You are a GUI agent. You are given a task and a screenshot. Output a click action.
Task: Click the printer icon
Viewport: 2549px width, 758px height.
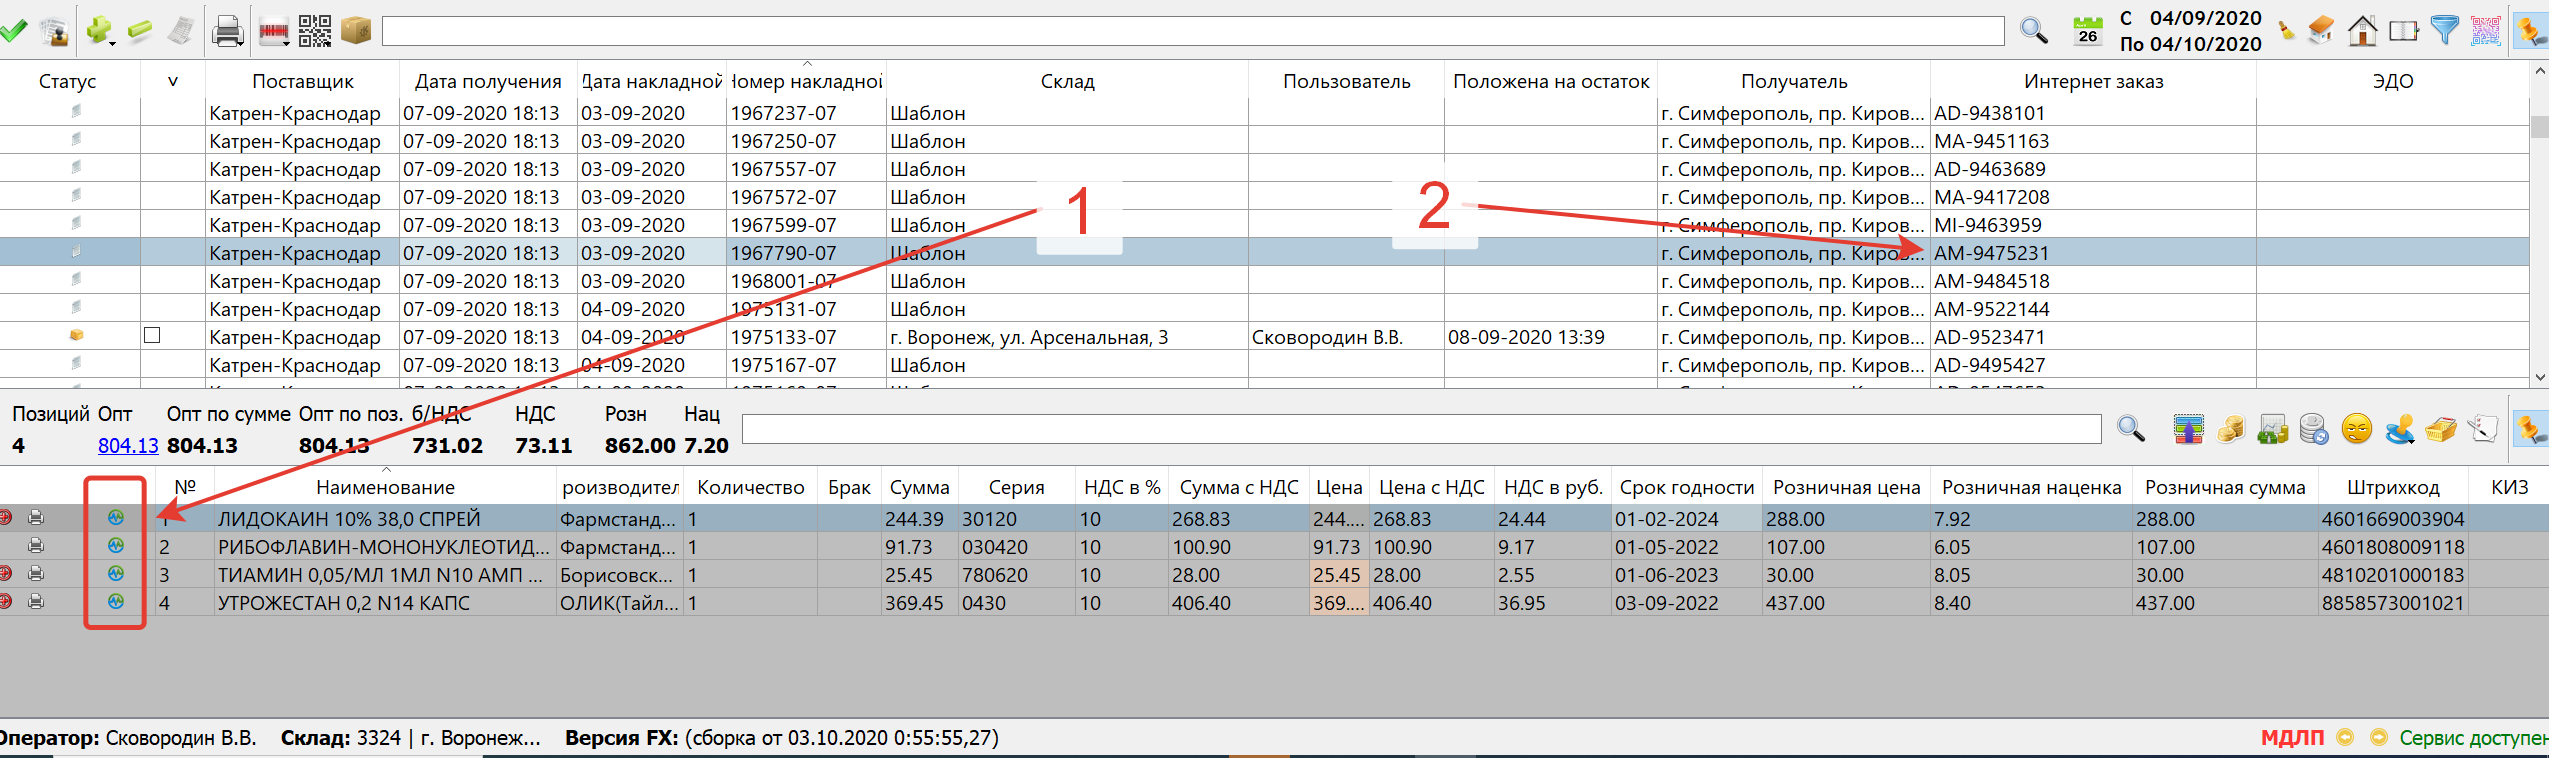[228, 32]
